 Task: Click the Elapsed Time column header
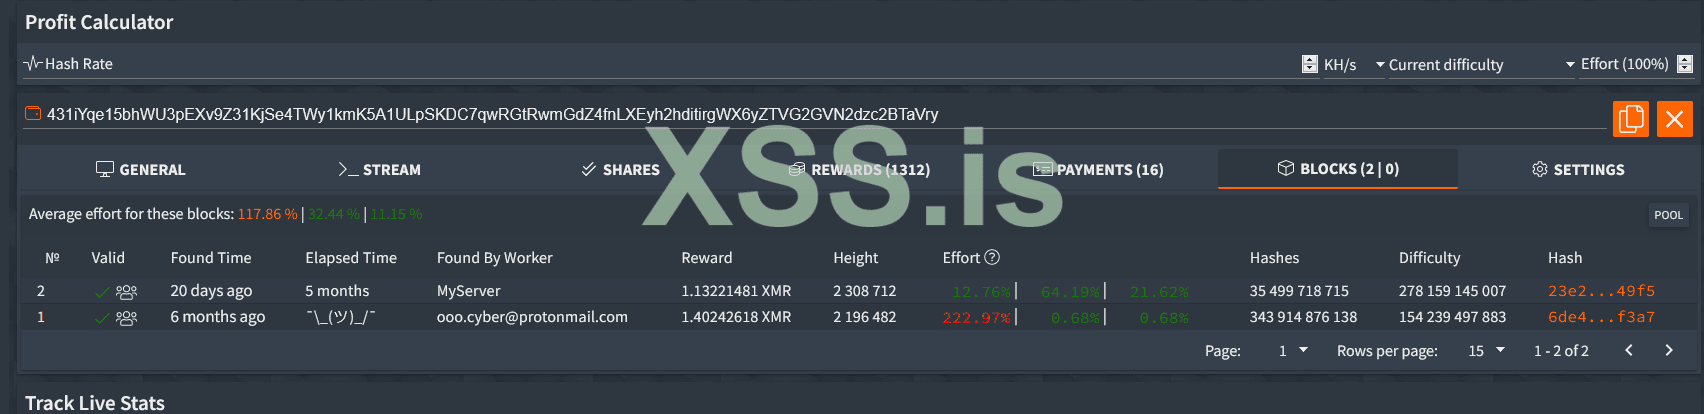point(351,257)
